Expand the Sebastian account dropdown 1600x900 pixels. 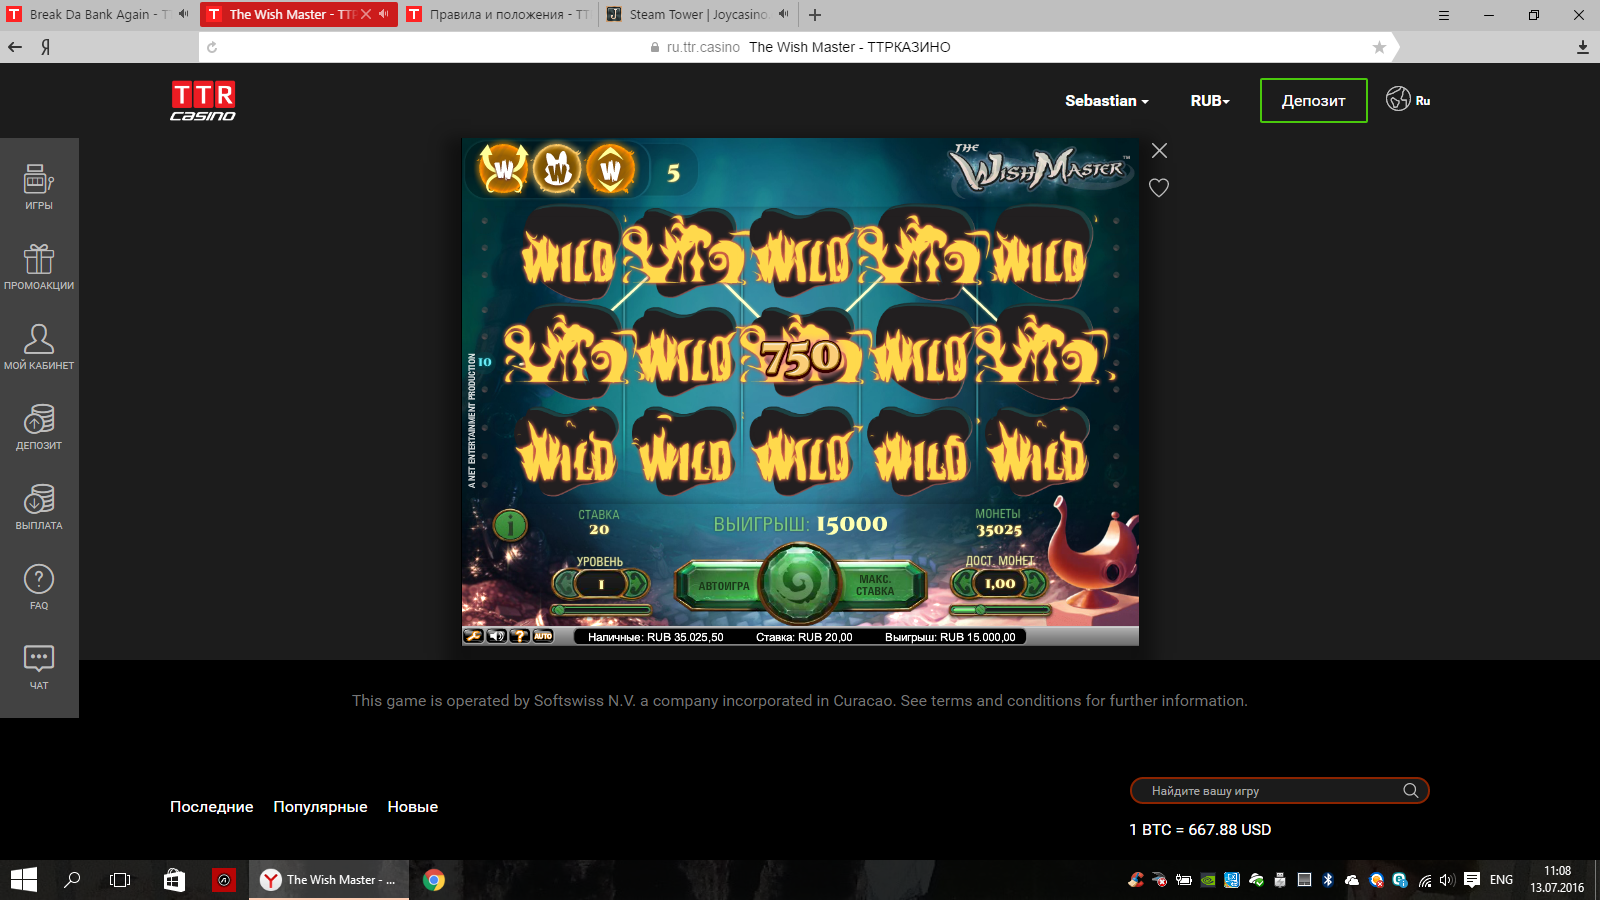[1107, 101]
